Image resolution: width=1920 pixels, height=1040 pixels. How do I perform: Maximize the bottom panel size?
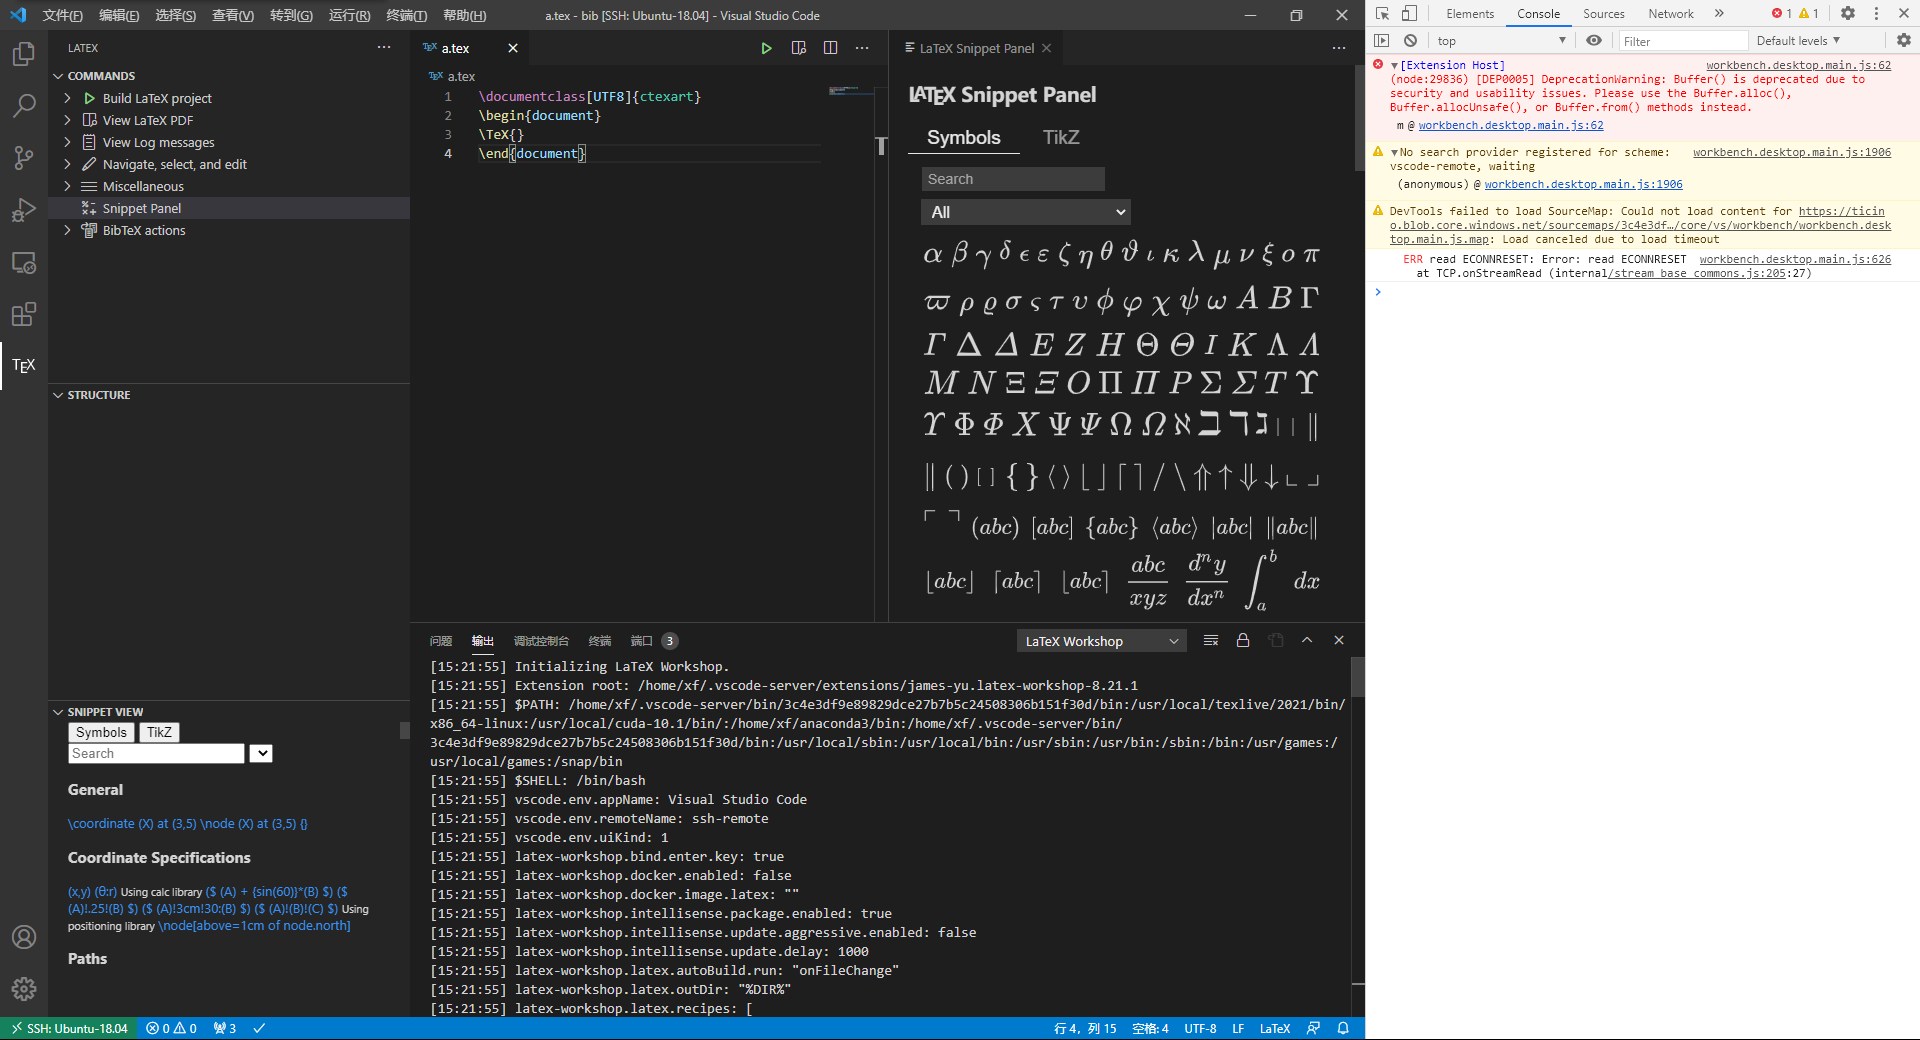[x=1307, y=641]
